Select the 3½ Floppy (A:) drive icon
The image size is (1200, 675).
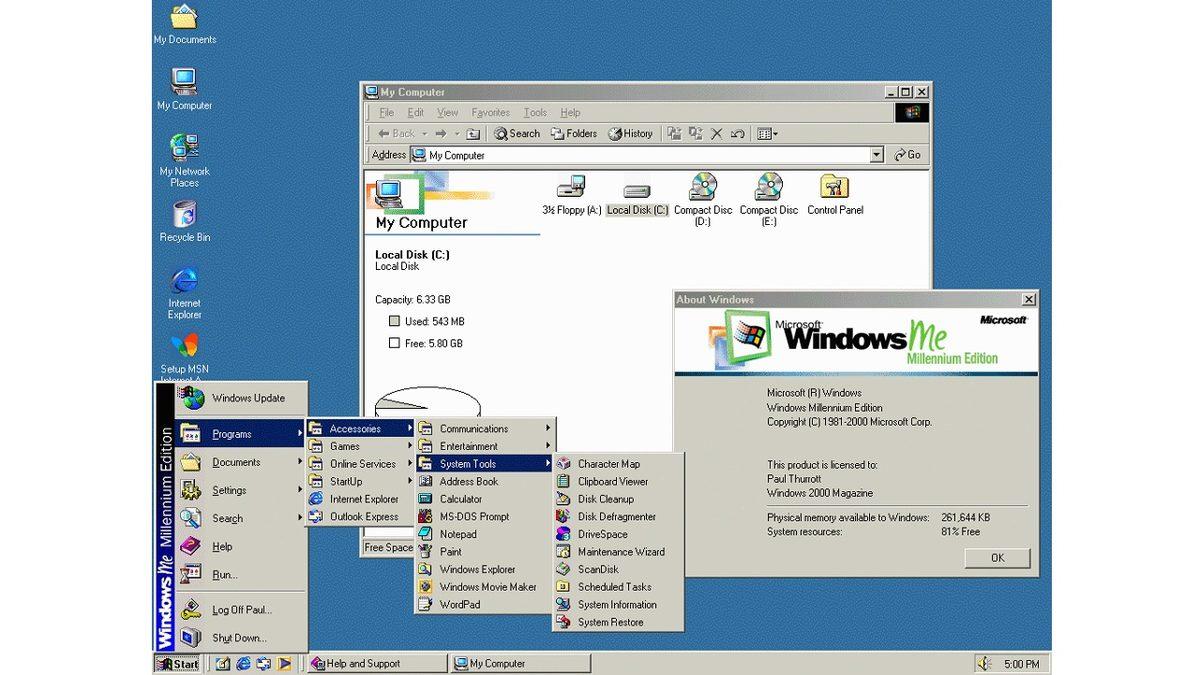pos(571,189)
